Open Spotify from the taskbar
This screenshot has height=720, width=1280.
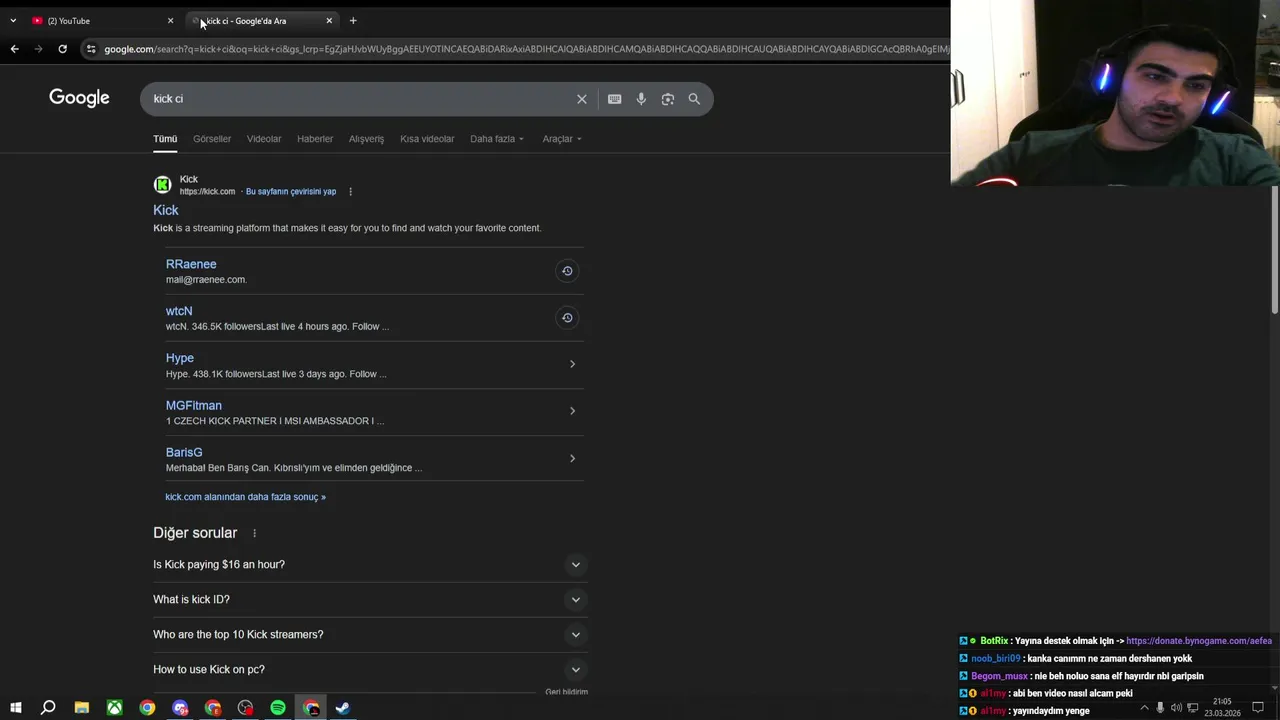coord(278,708)
